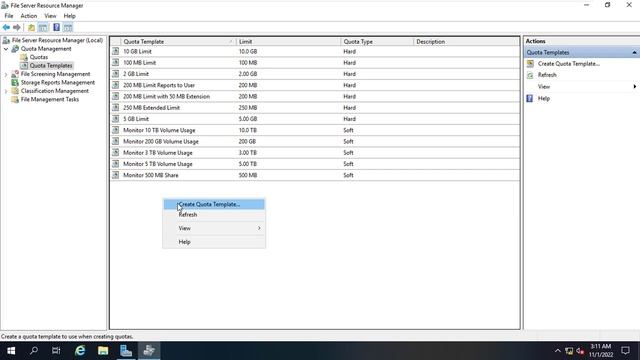Choose Help in context menu
The height and width of the screenshot is (360, 640).
[x=214, y=242]
